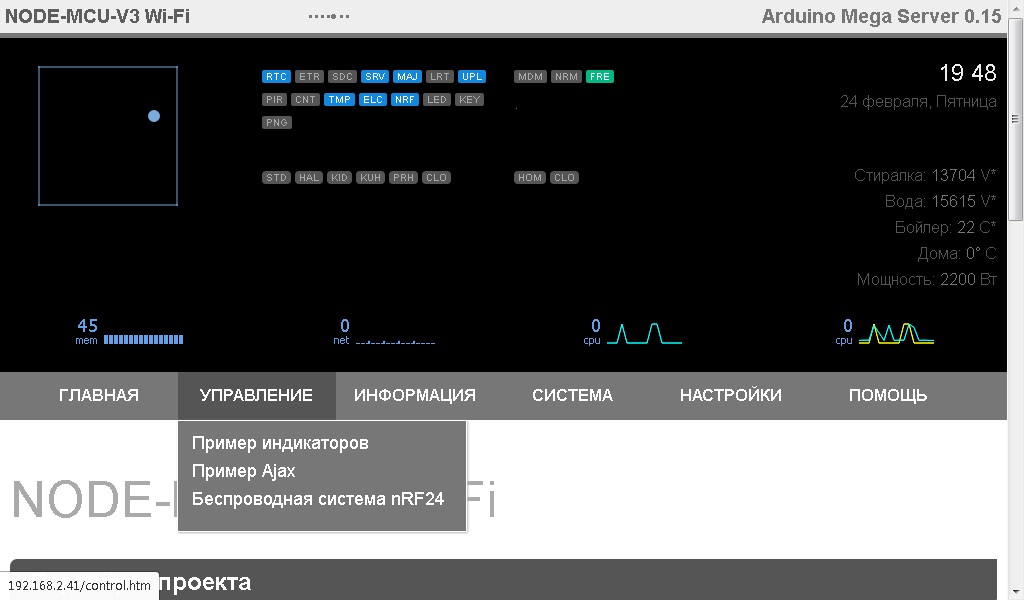Click the LRT status badge
The width and height of the screenshot is (1024, 600).
coord(440,76)
